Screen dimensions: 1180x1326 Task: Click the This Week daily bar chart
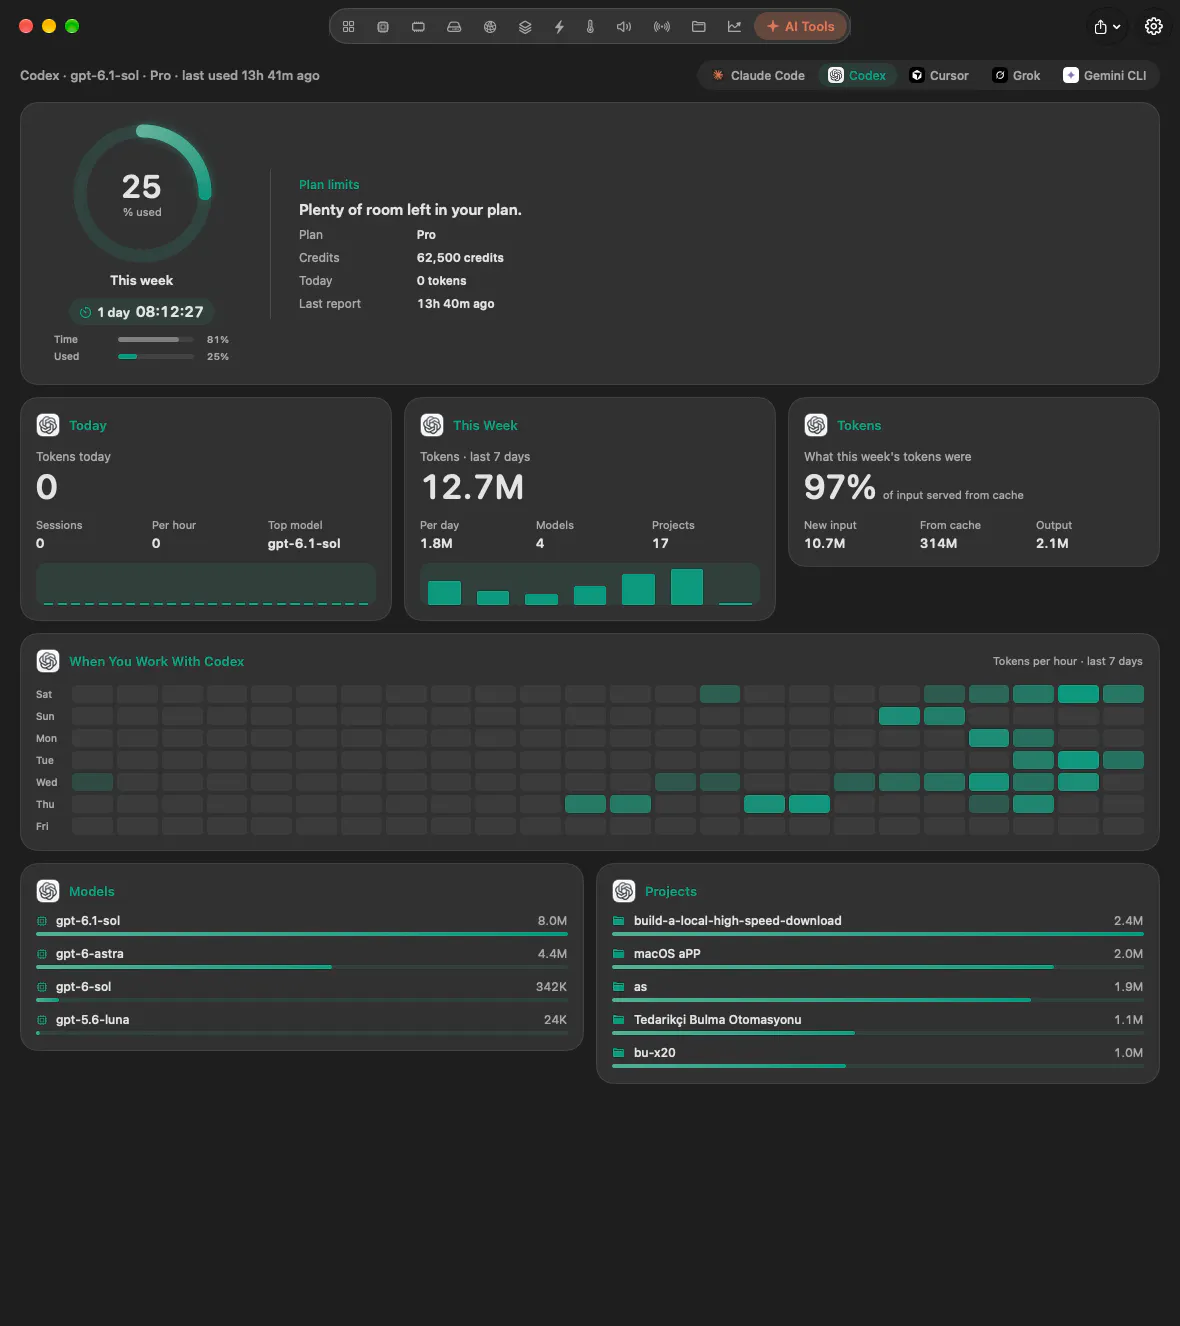click(x=590, y=585)
